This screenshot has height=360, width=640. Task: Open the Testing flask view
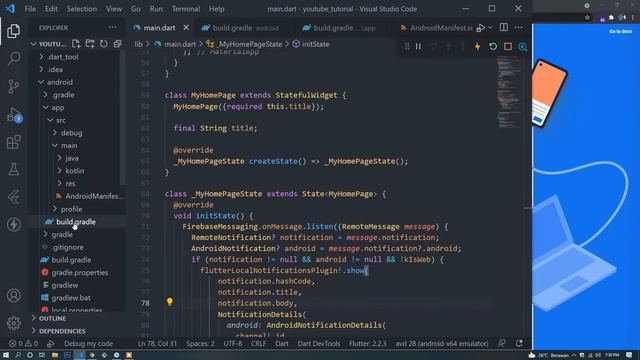click(13, 169)
